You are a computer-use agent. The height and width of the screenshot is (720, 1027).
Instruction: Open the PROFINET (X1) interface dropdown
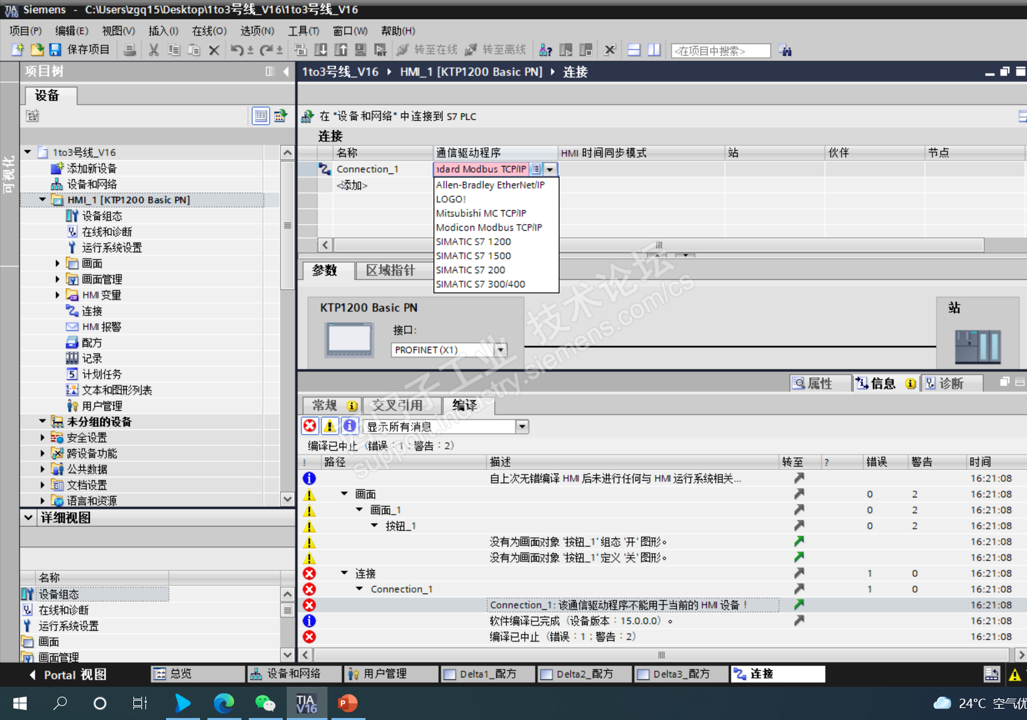(501, 350)
